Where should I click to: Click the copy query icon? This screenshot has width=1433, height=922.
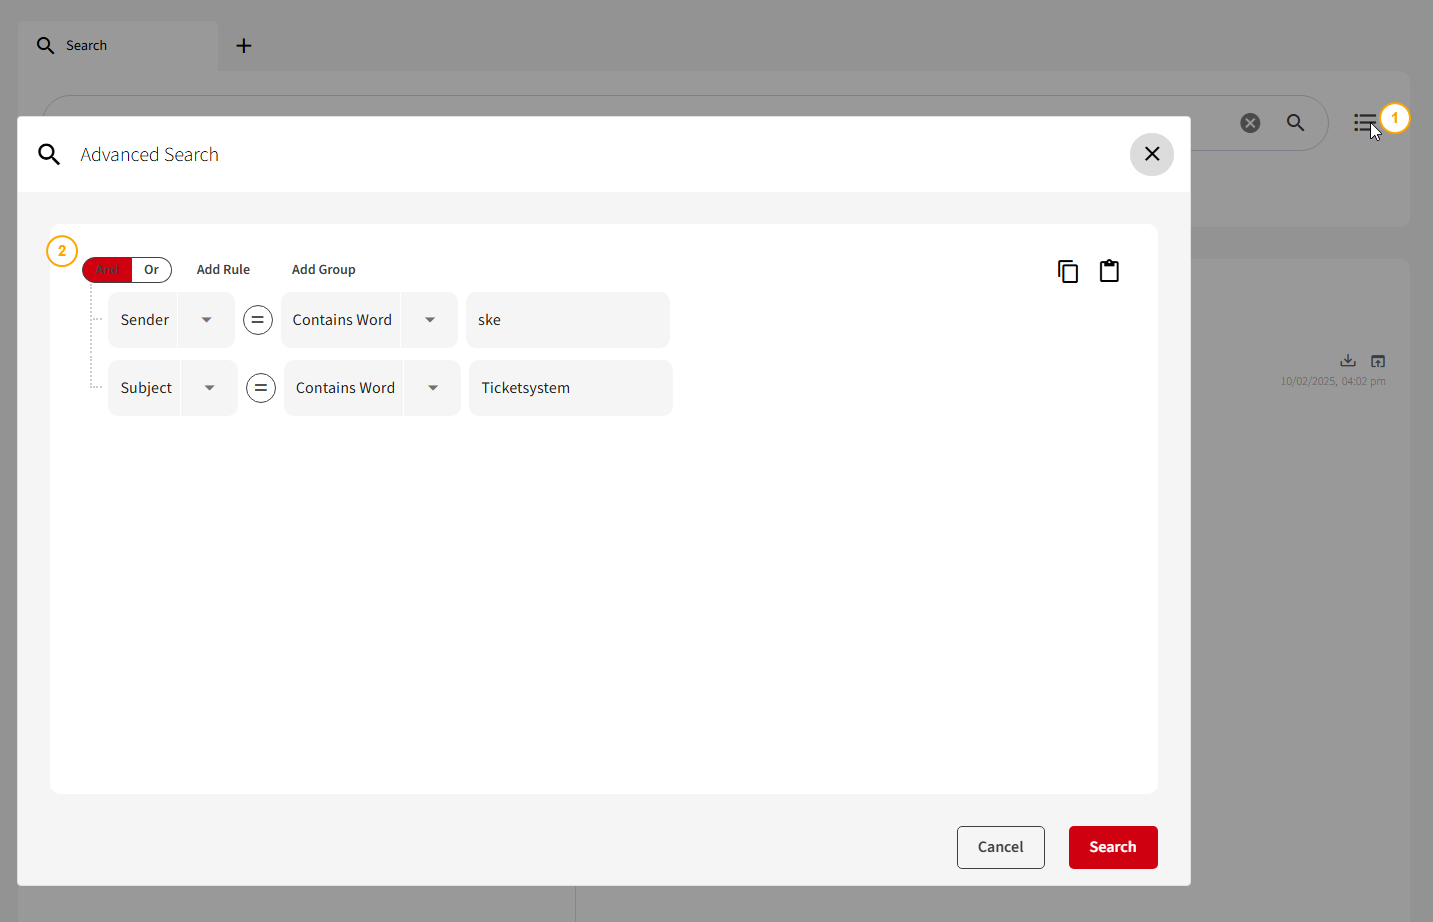click(1067, 270)
